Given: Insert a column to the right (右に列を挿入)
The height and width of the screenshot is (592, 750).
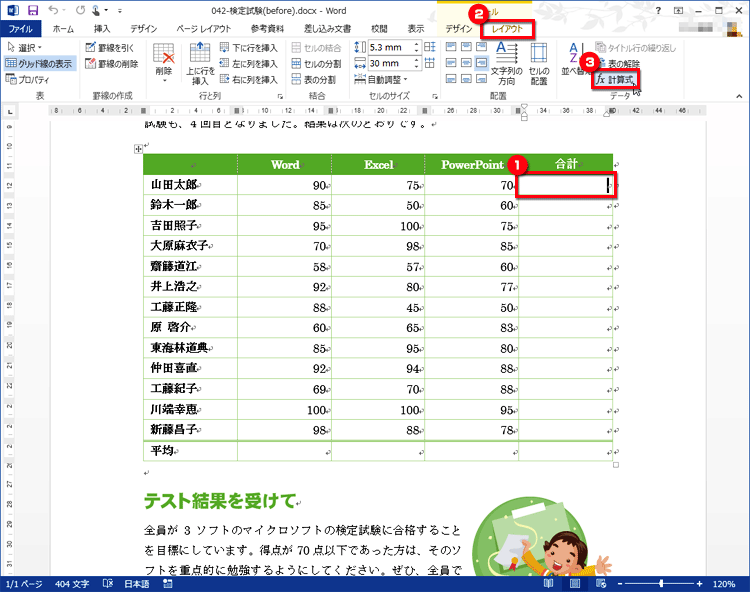Looking at the screenshot, I should tap(249, 79).
